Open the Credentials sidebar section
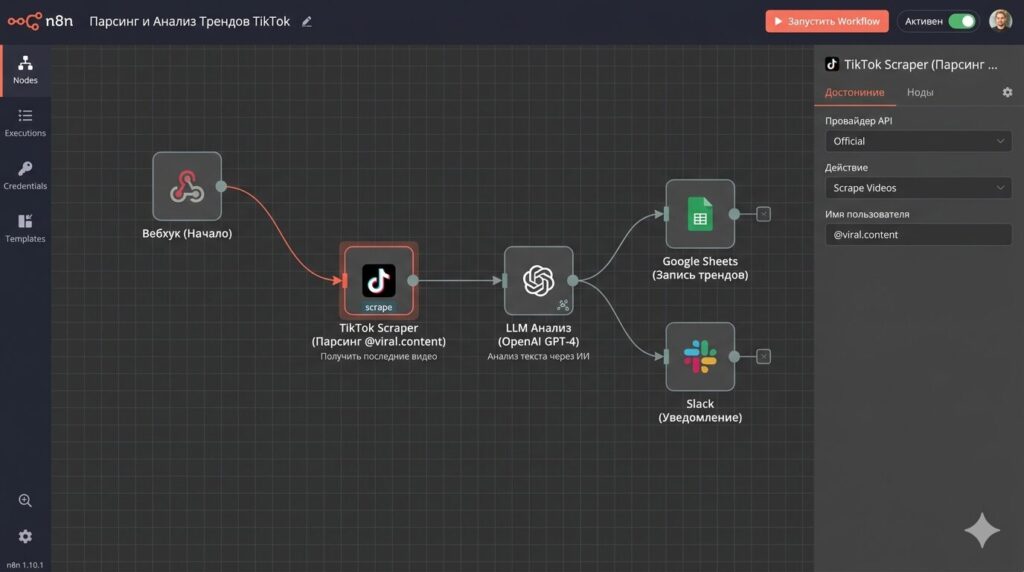The height and width of the screenshot is (572, 1024). 25,176
